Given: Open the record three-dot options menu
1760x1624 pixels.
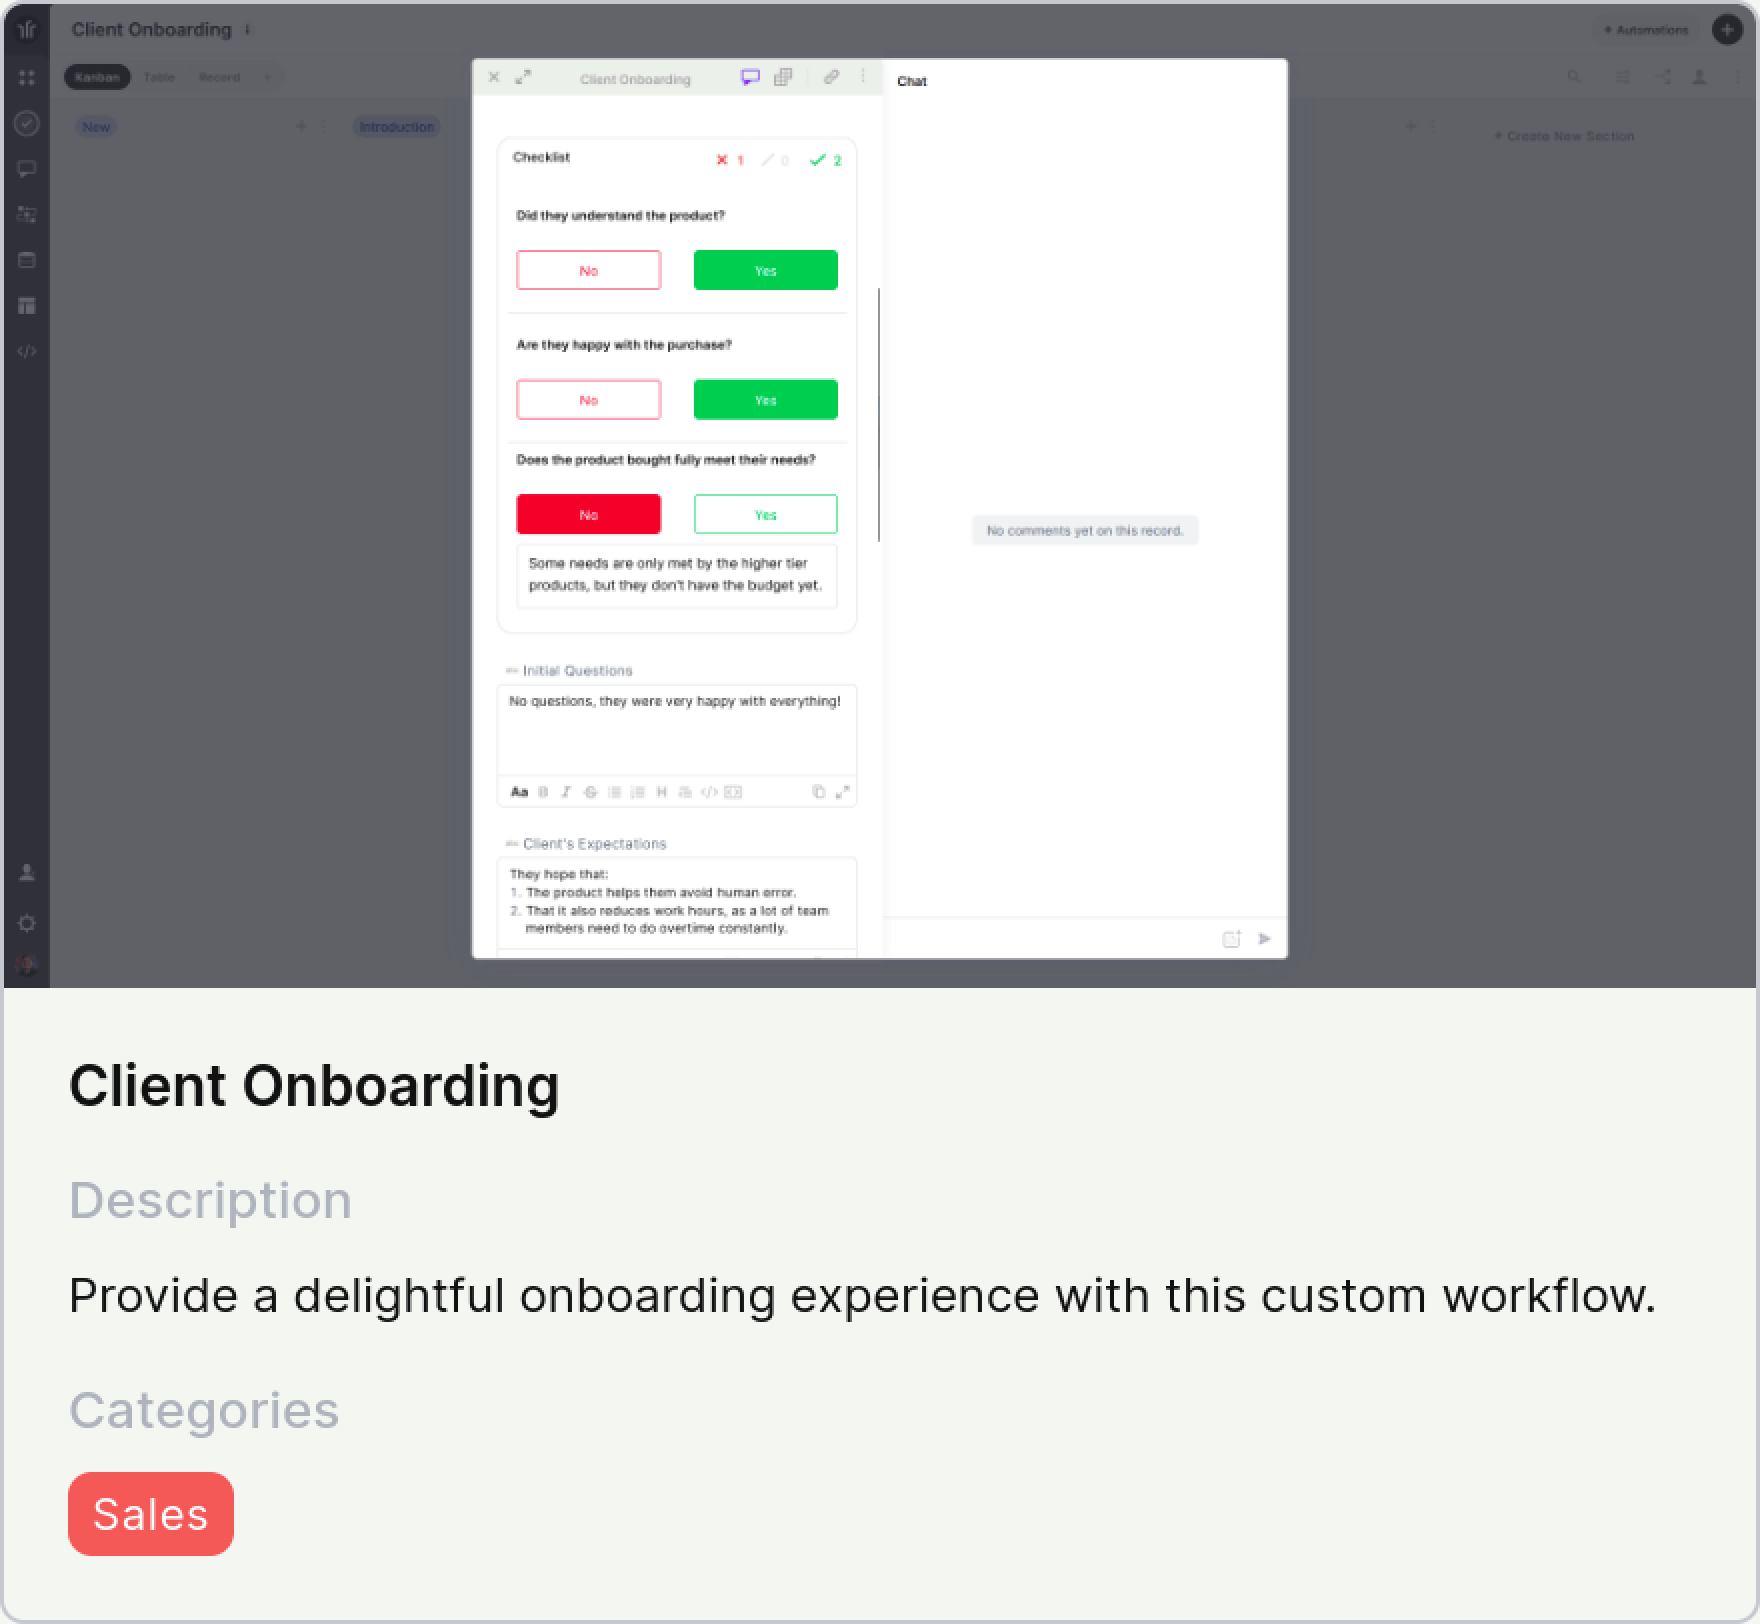Looking at the screenshot, I should click(863, 77).
